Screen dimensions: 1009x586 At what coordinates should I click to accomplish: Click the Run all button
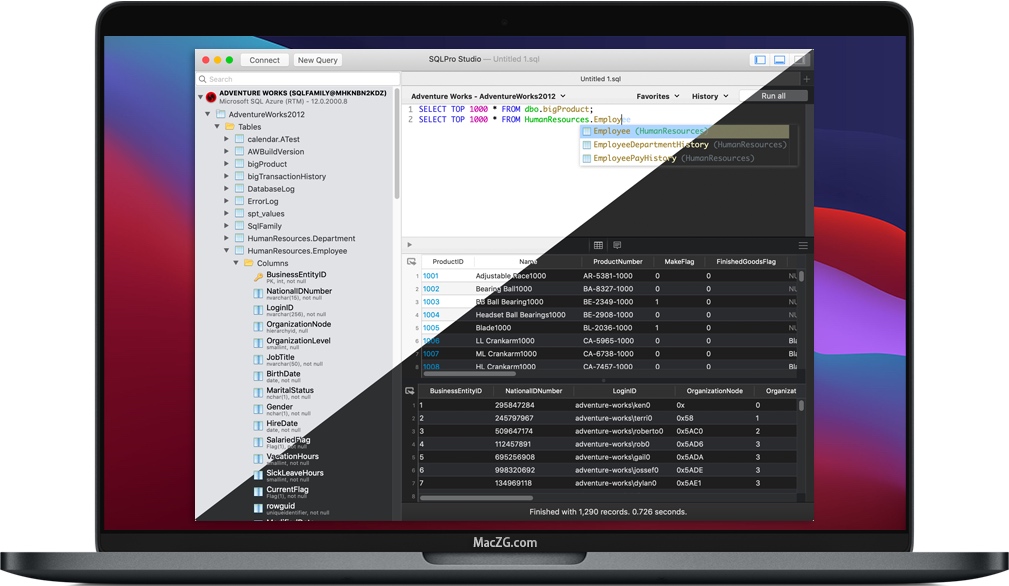click(773, 96)
